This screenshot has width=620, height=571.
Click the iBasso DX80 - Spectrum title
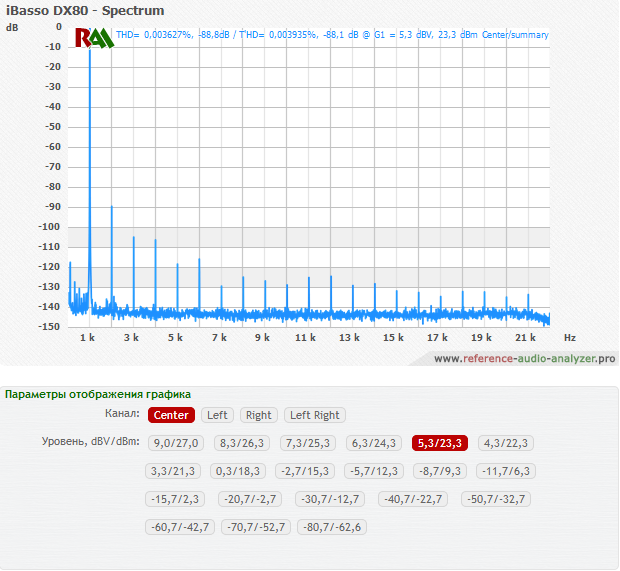click(85, 11)
